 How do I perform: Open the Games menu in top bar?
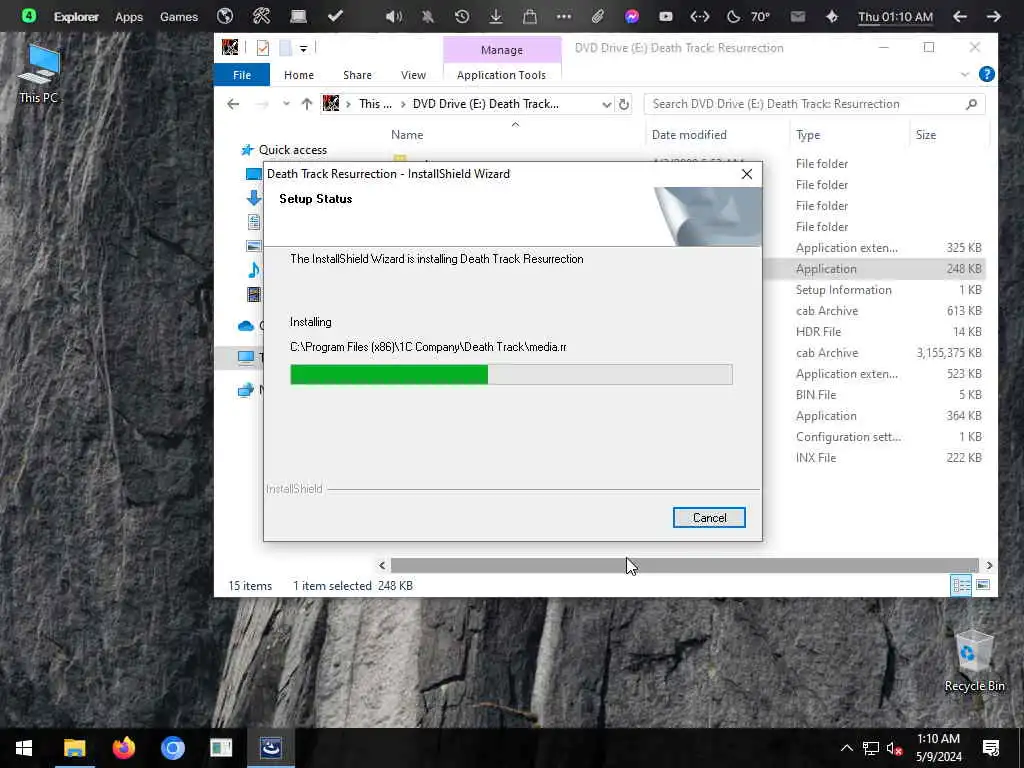pos(178,17)
